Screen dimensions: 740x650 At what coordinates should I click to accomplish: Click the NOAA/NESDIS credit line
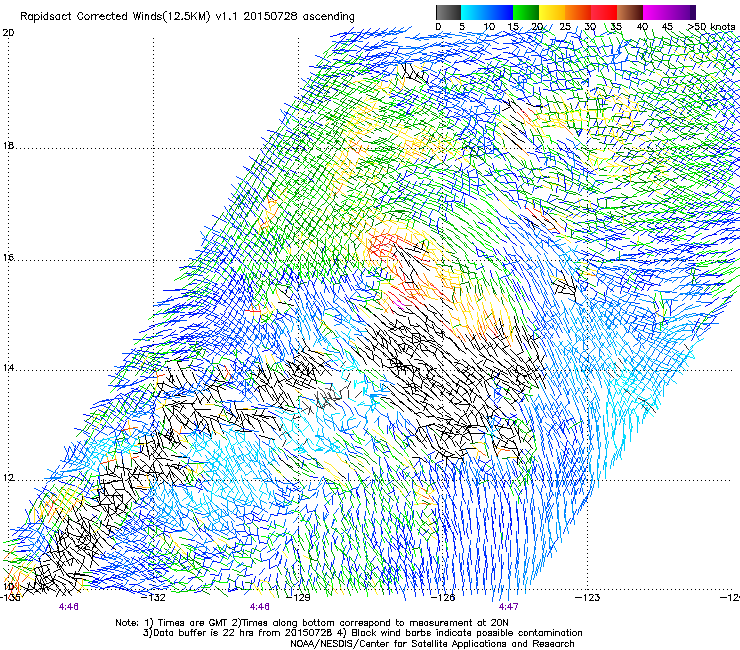pyautogui.click(x=432, y=643)
